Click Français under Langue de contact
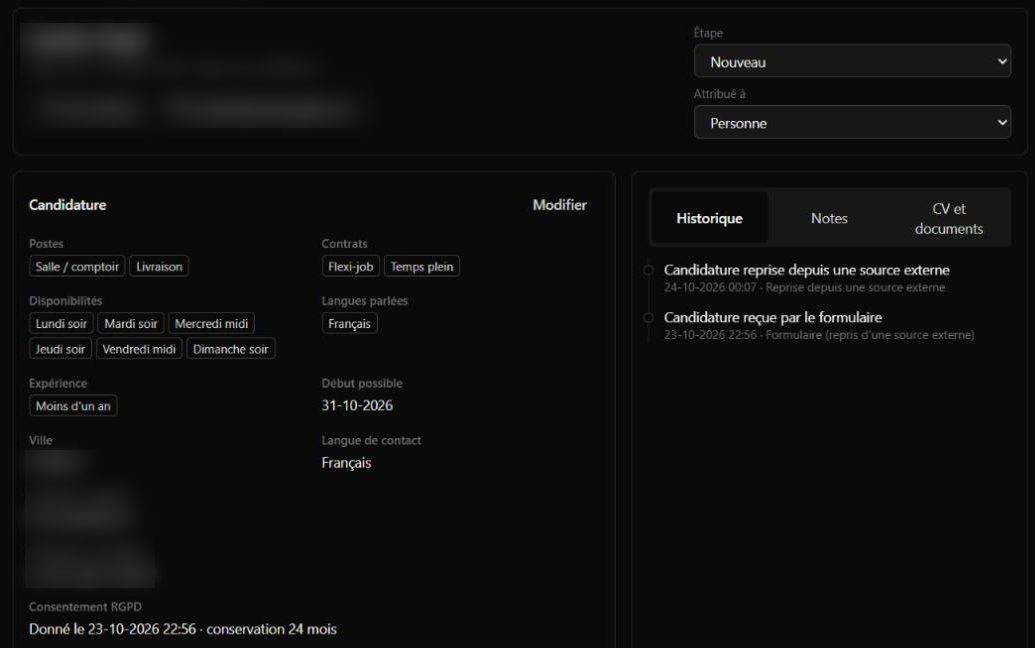Image resolution: width=1035 pixels, height=648 pixels. click(346, 463)
